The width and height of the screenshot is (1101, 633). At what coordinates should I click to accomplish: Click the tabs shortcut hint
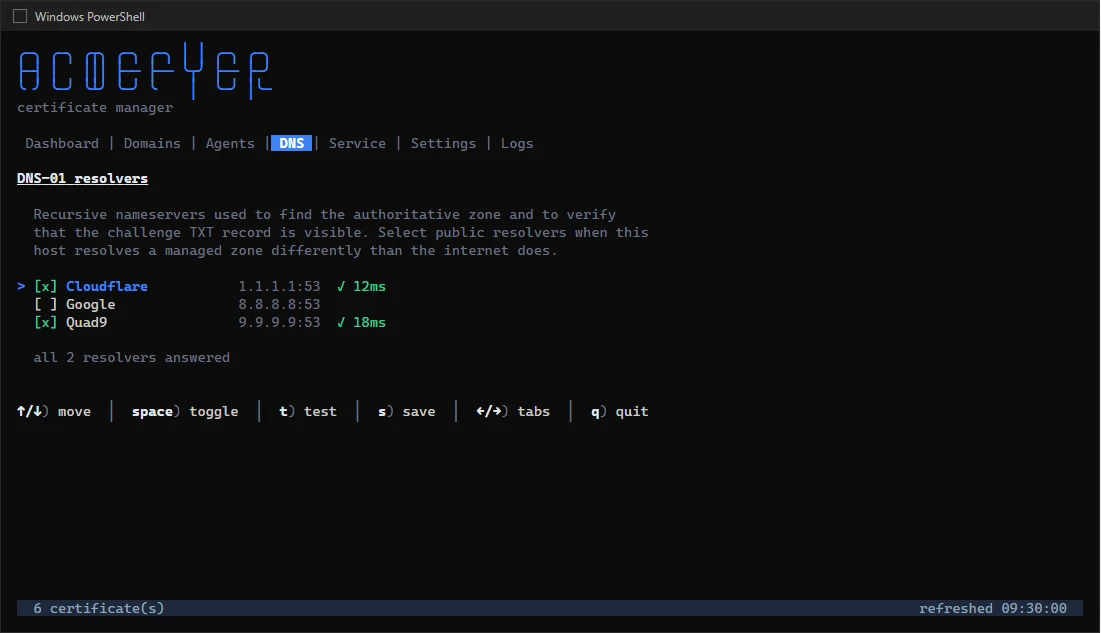click(x=513, y=412)
